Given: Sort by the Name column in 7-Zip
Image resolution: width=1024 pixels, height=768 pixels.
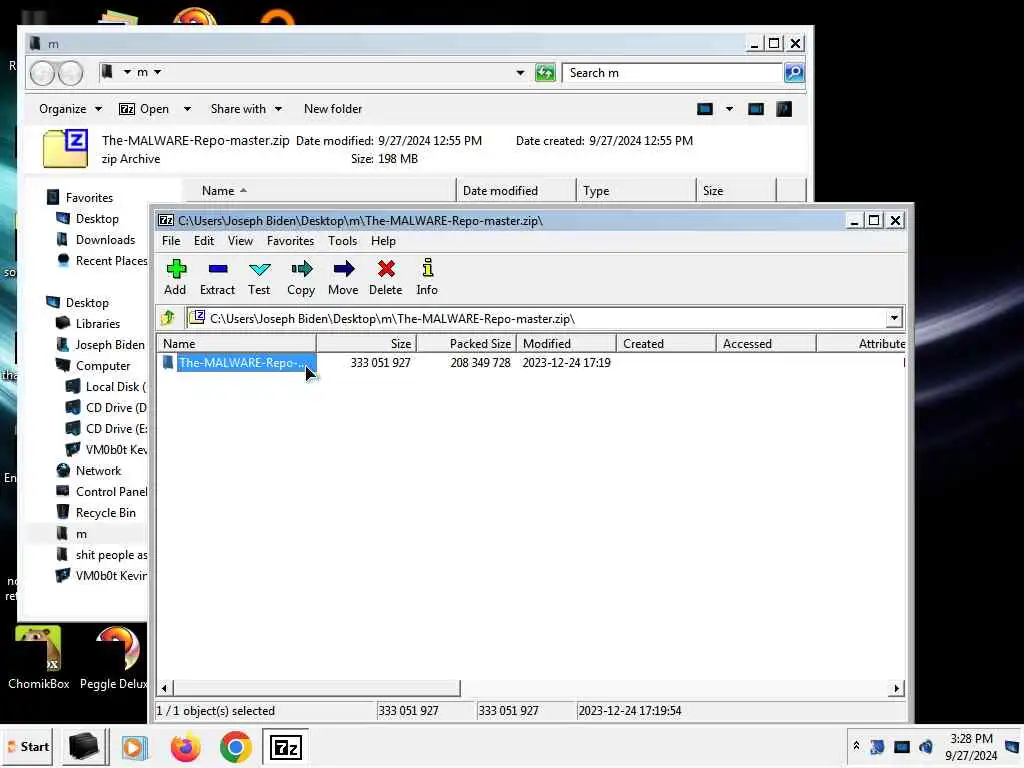Looking at the screenshot, I should click(236, 344).
